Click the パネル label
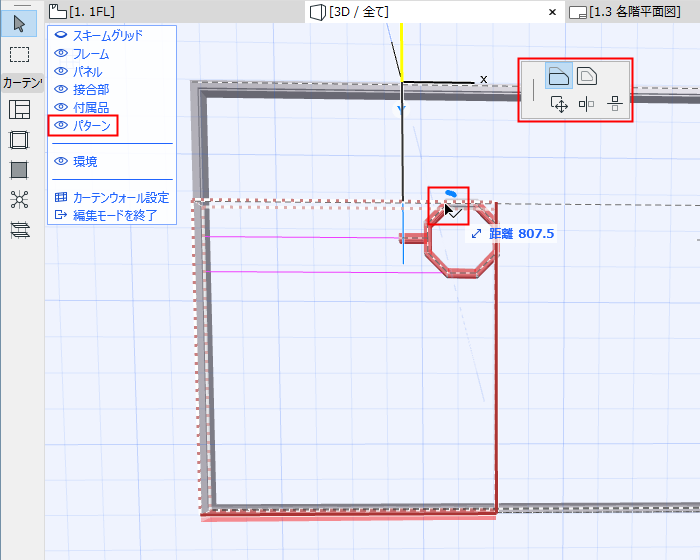The image size is (700, 560). [x=88, y=71]
